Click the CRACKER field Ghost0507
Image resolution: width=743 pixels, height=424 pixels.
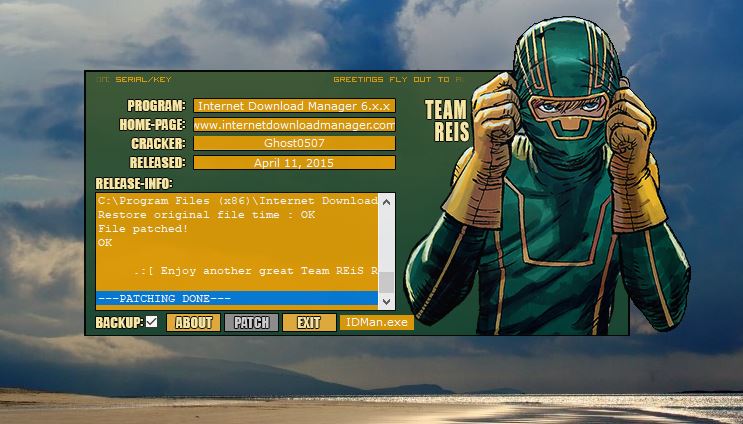coord(294,143)
